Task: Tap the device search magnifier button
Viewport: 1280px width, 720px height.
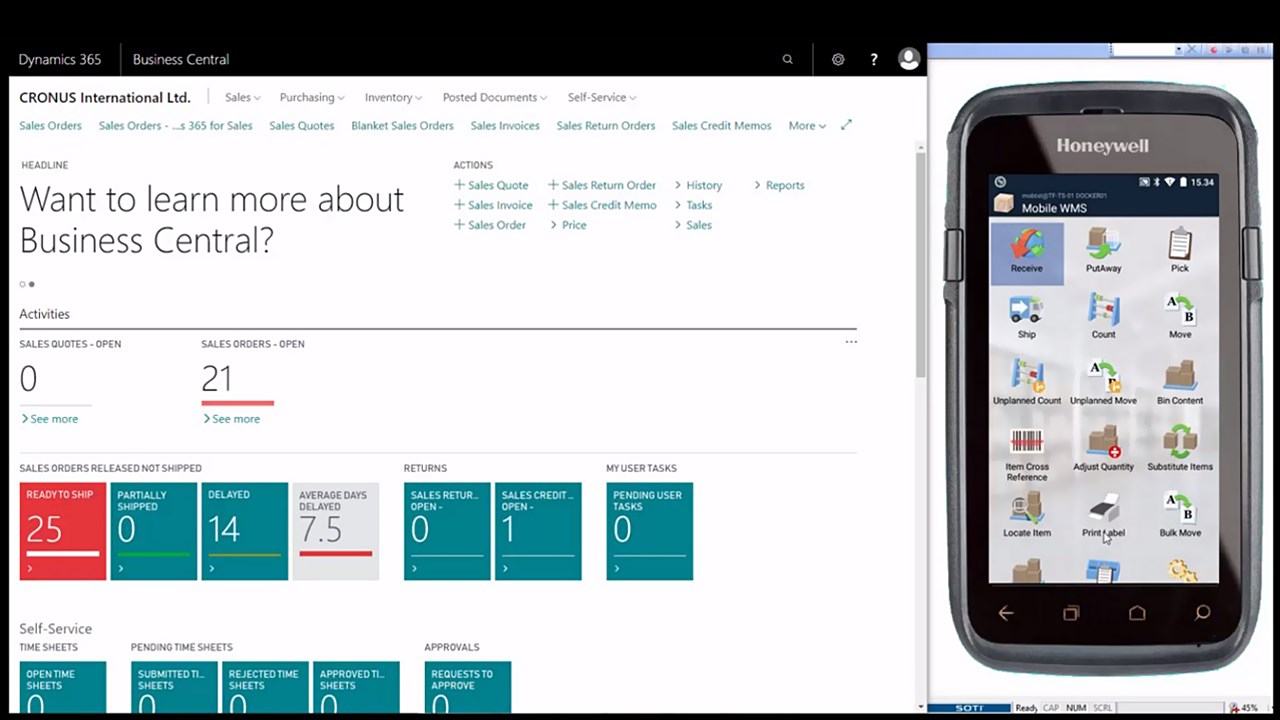Action: point(1203,612)
